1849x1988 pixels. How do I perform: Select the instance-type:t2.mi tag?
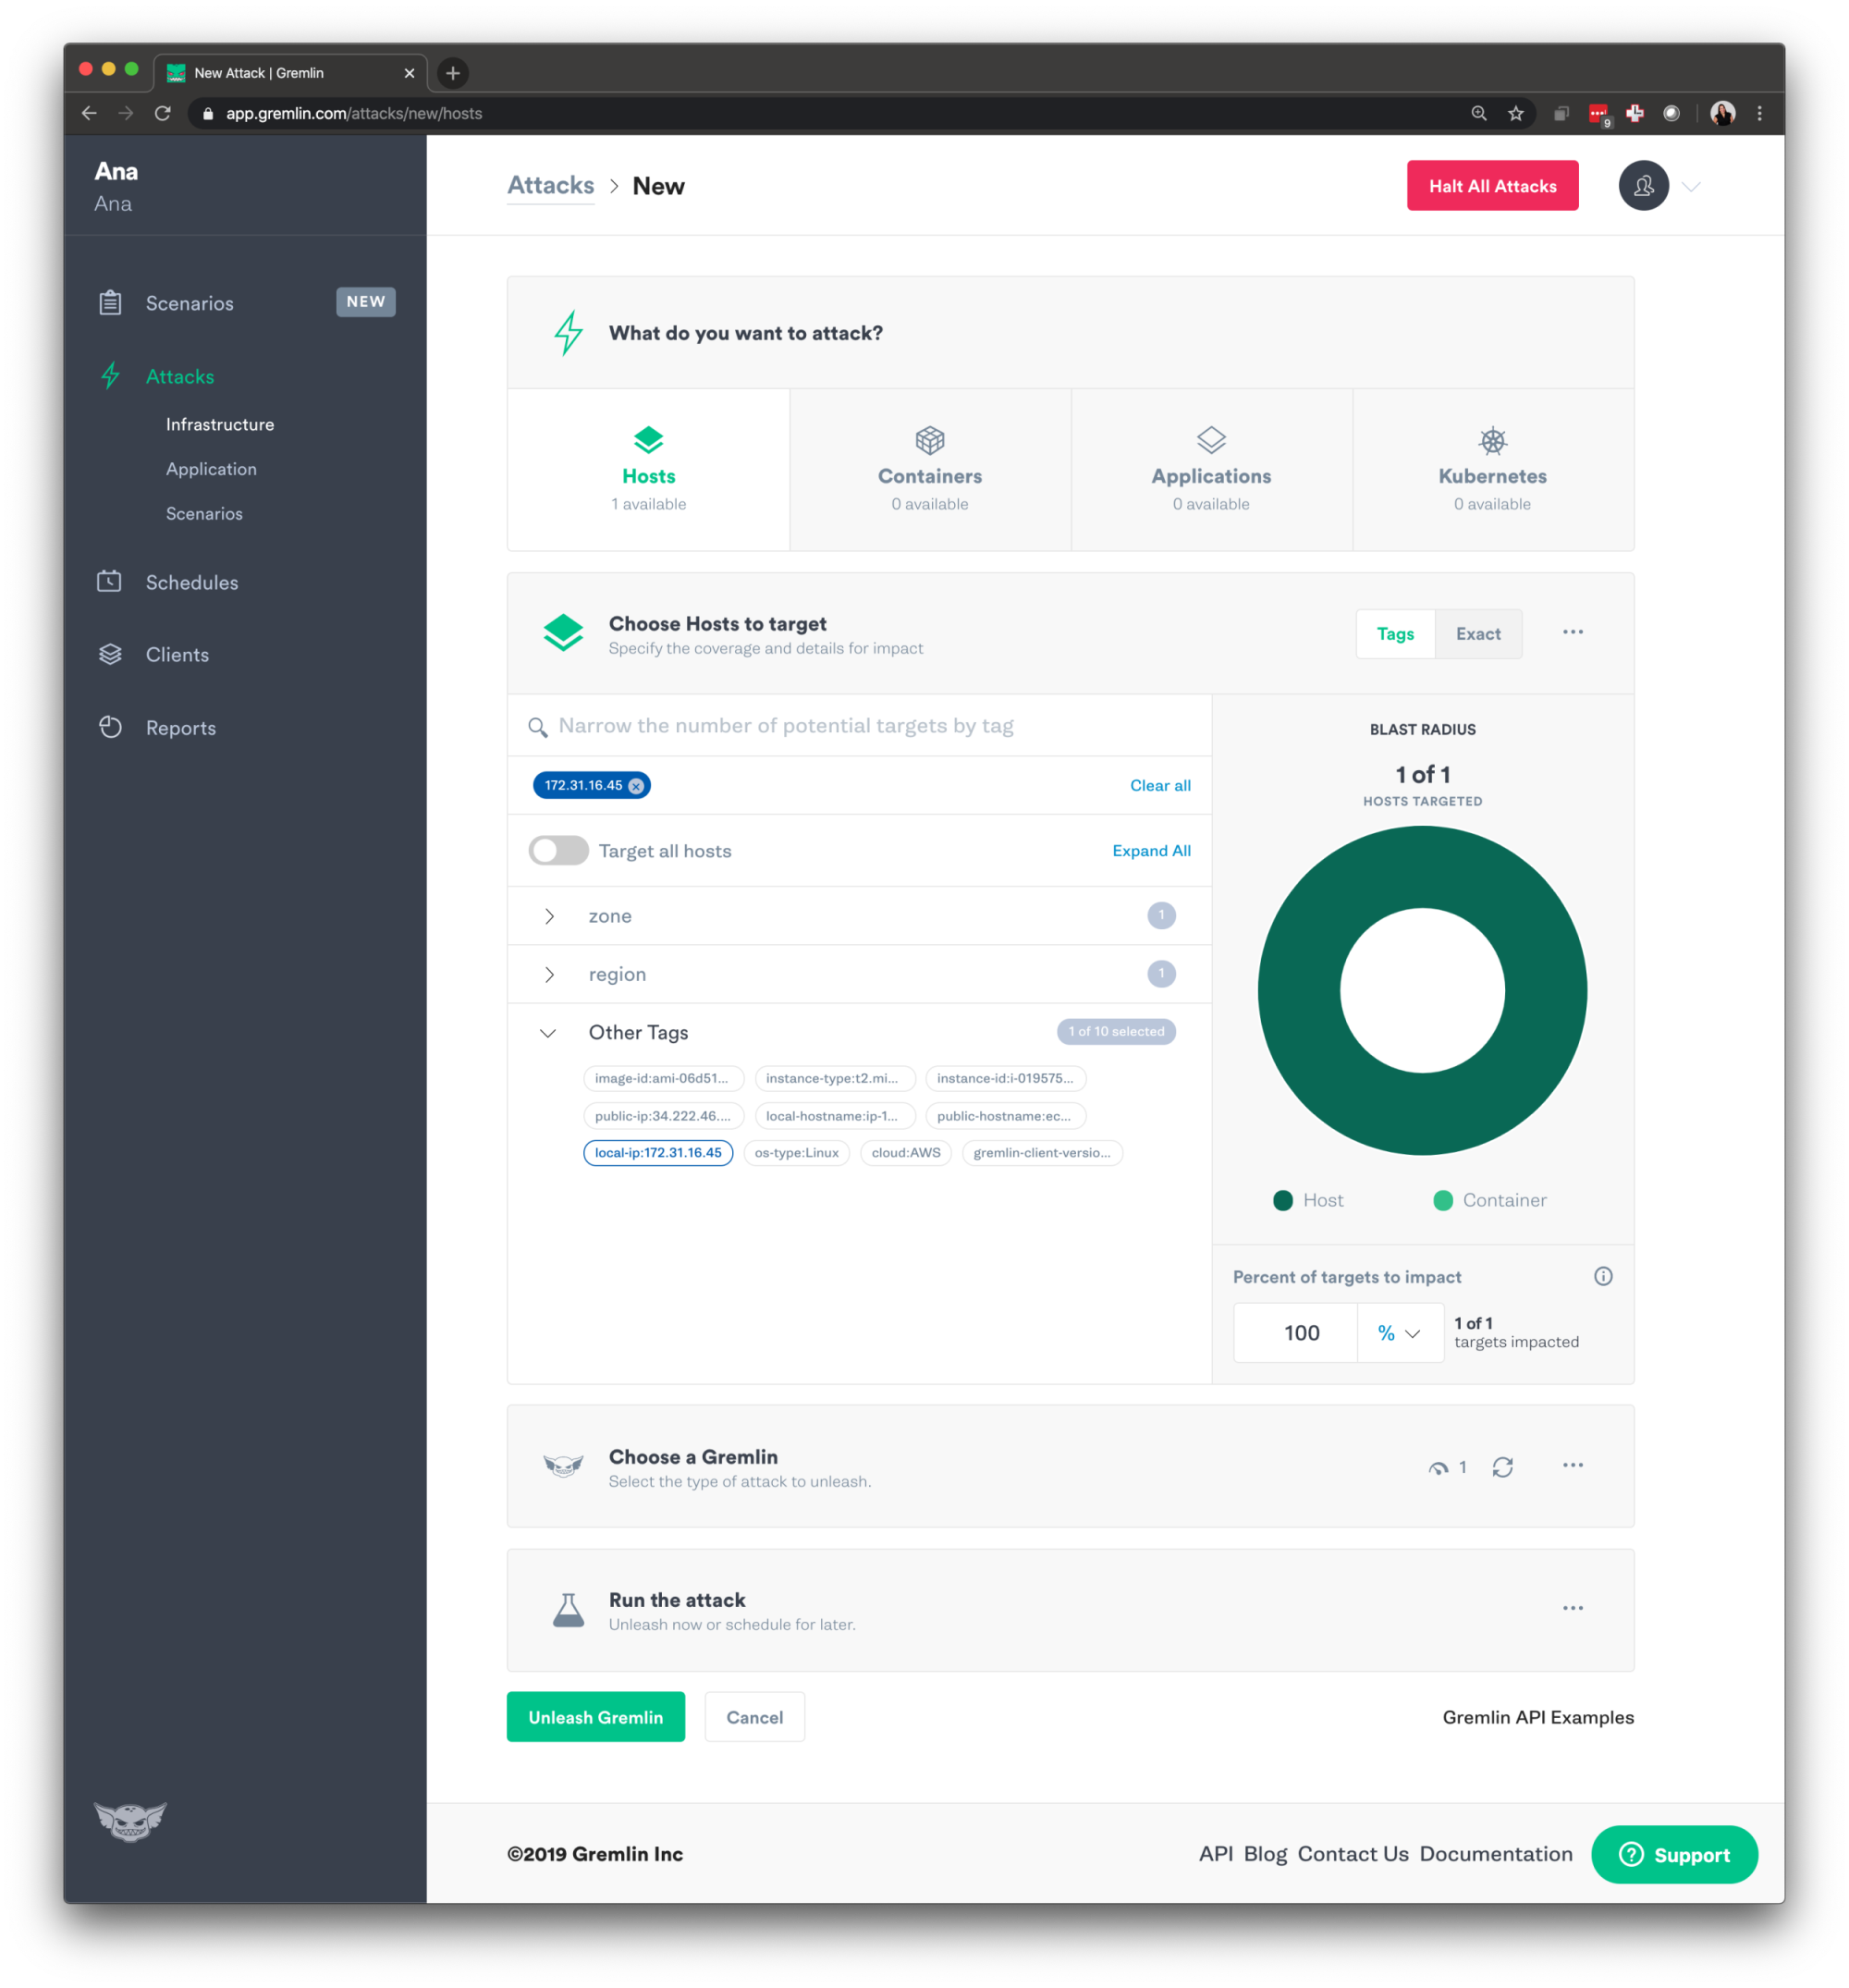(834, 1079)
